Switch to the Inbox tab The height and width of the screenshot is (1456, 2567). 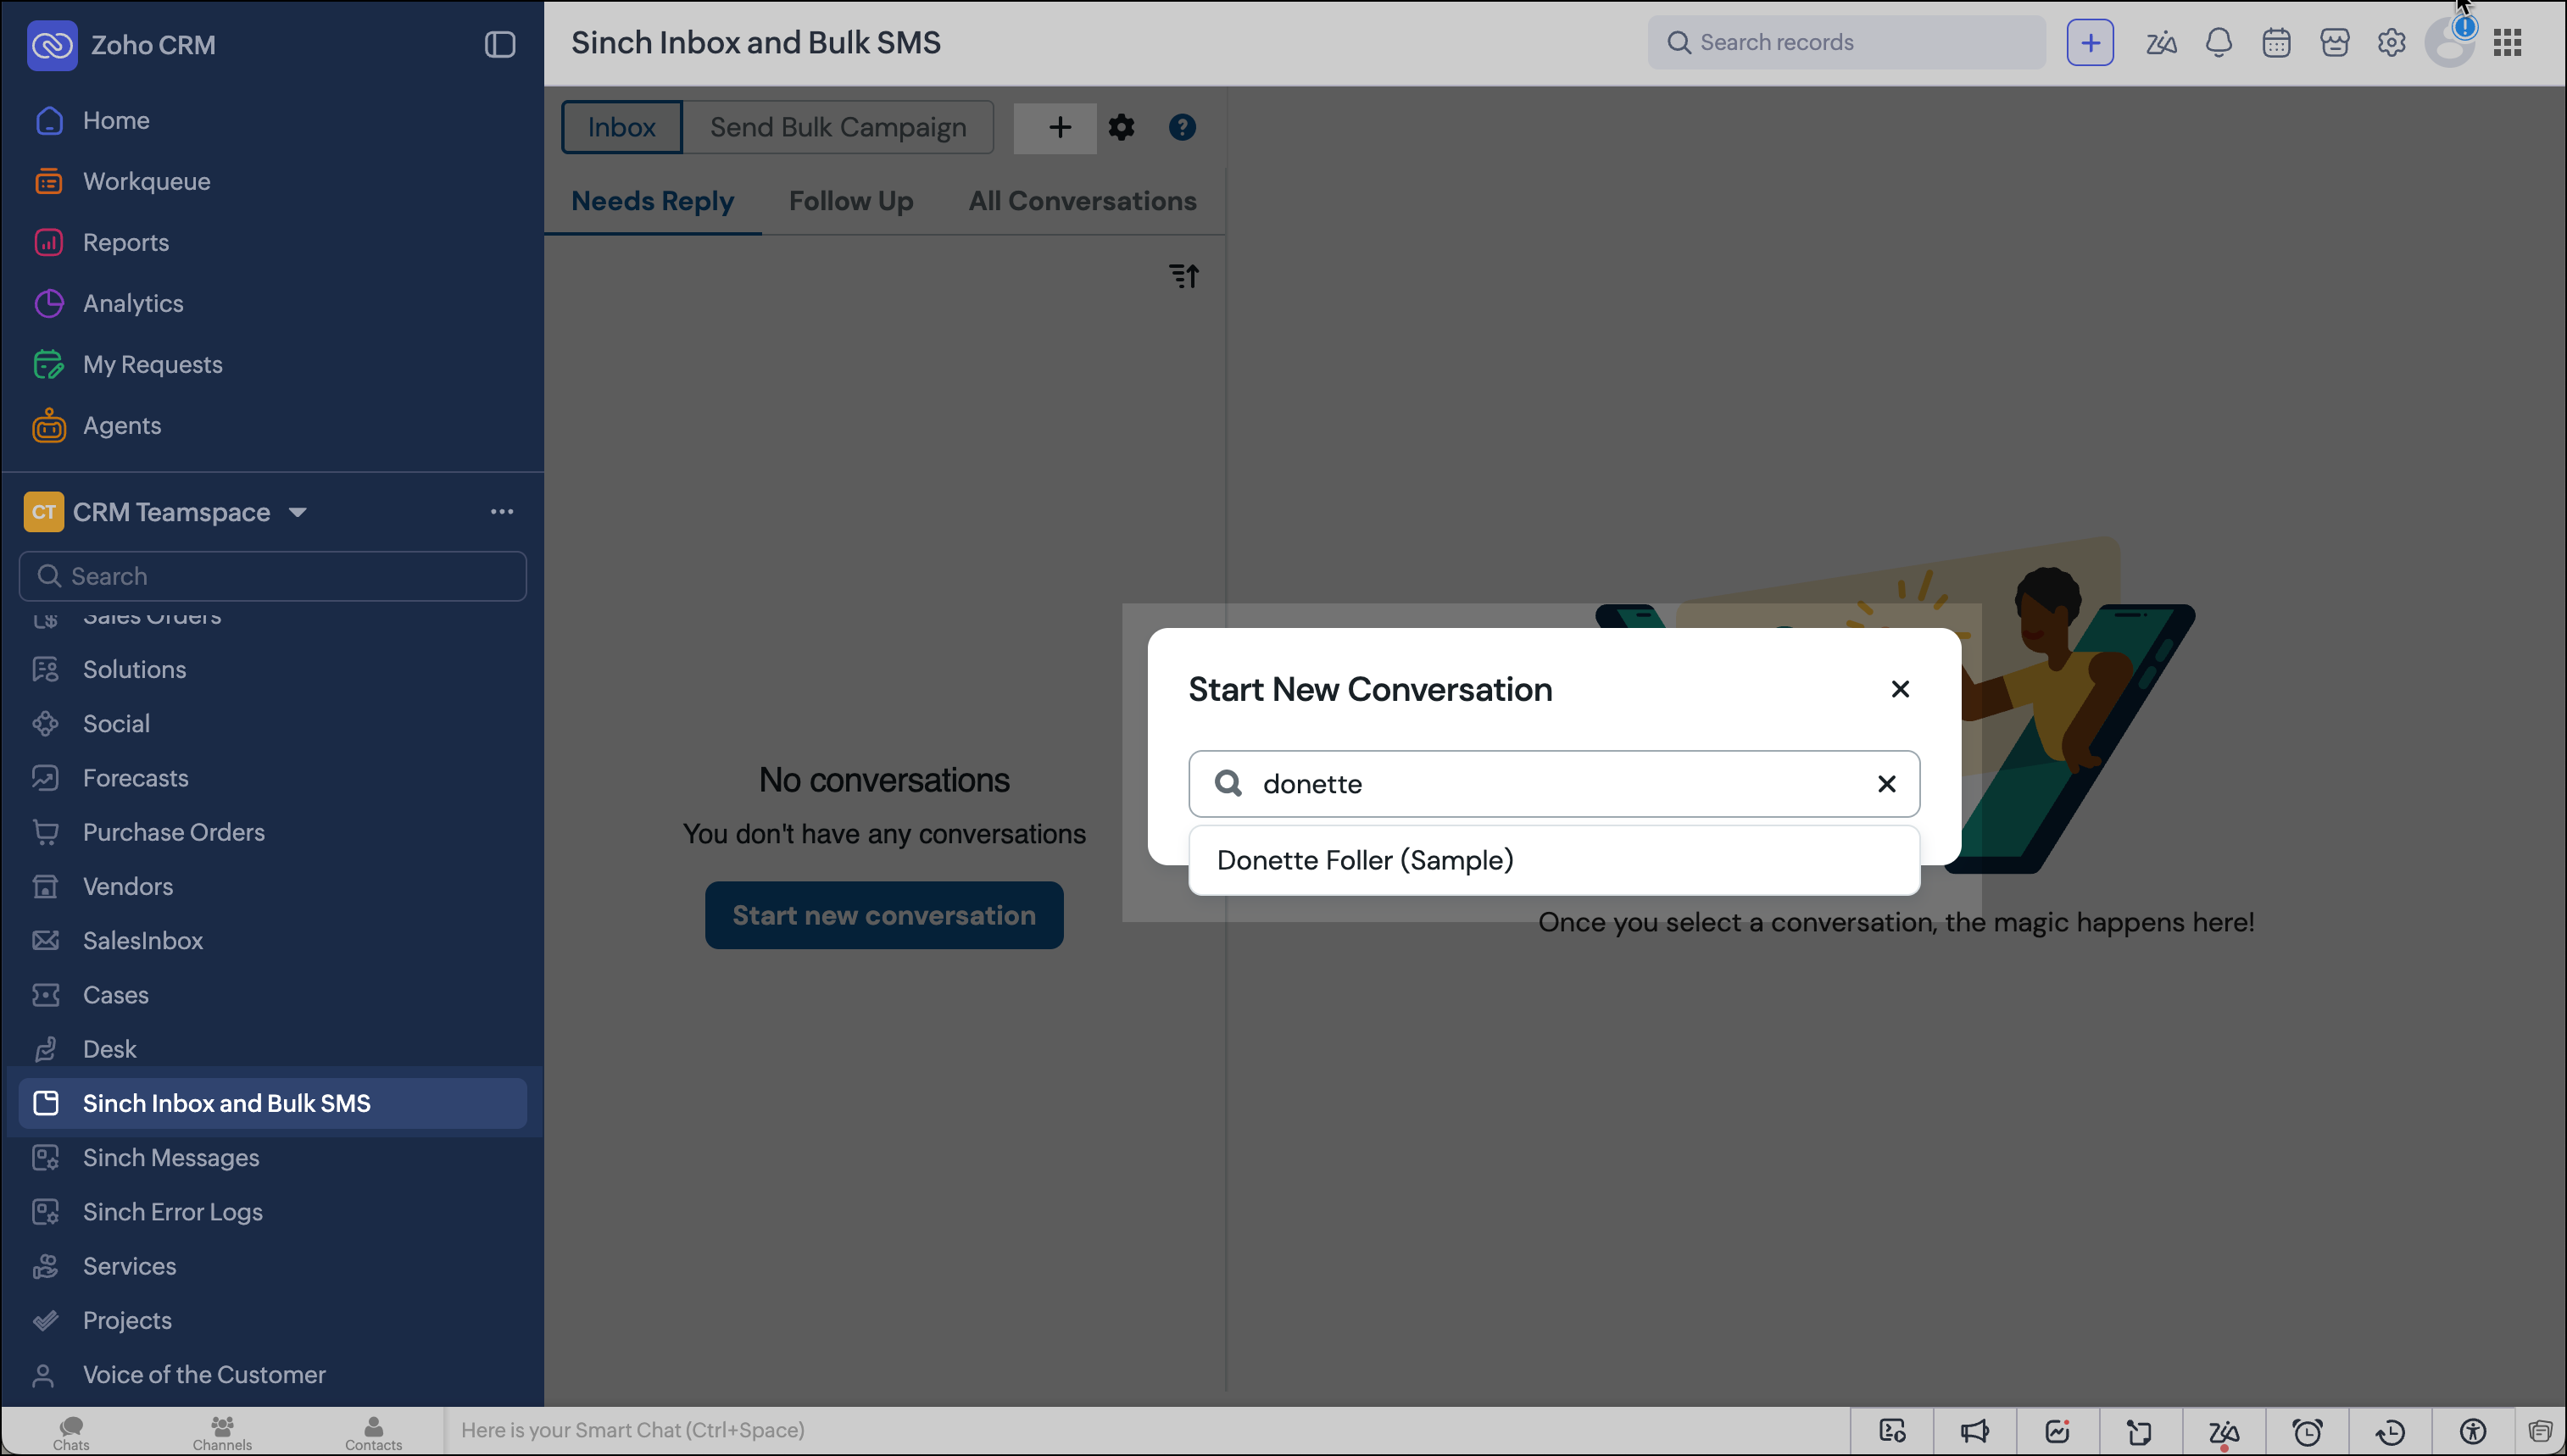[621, 127]
